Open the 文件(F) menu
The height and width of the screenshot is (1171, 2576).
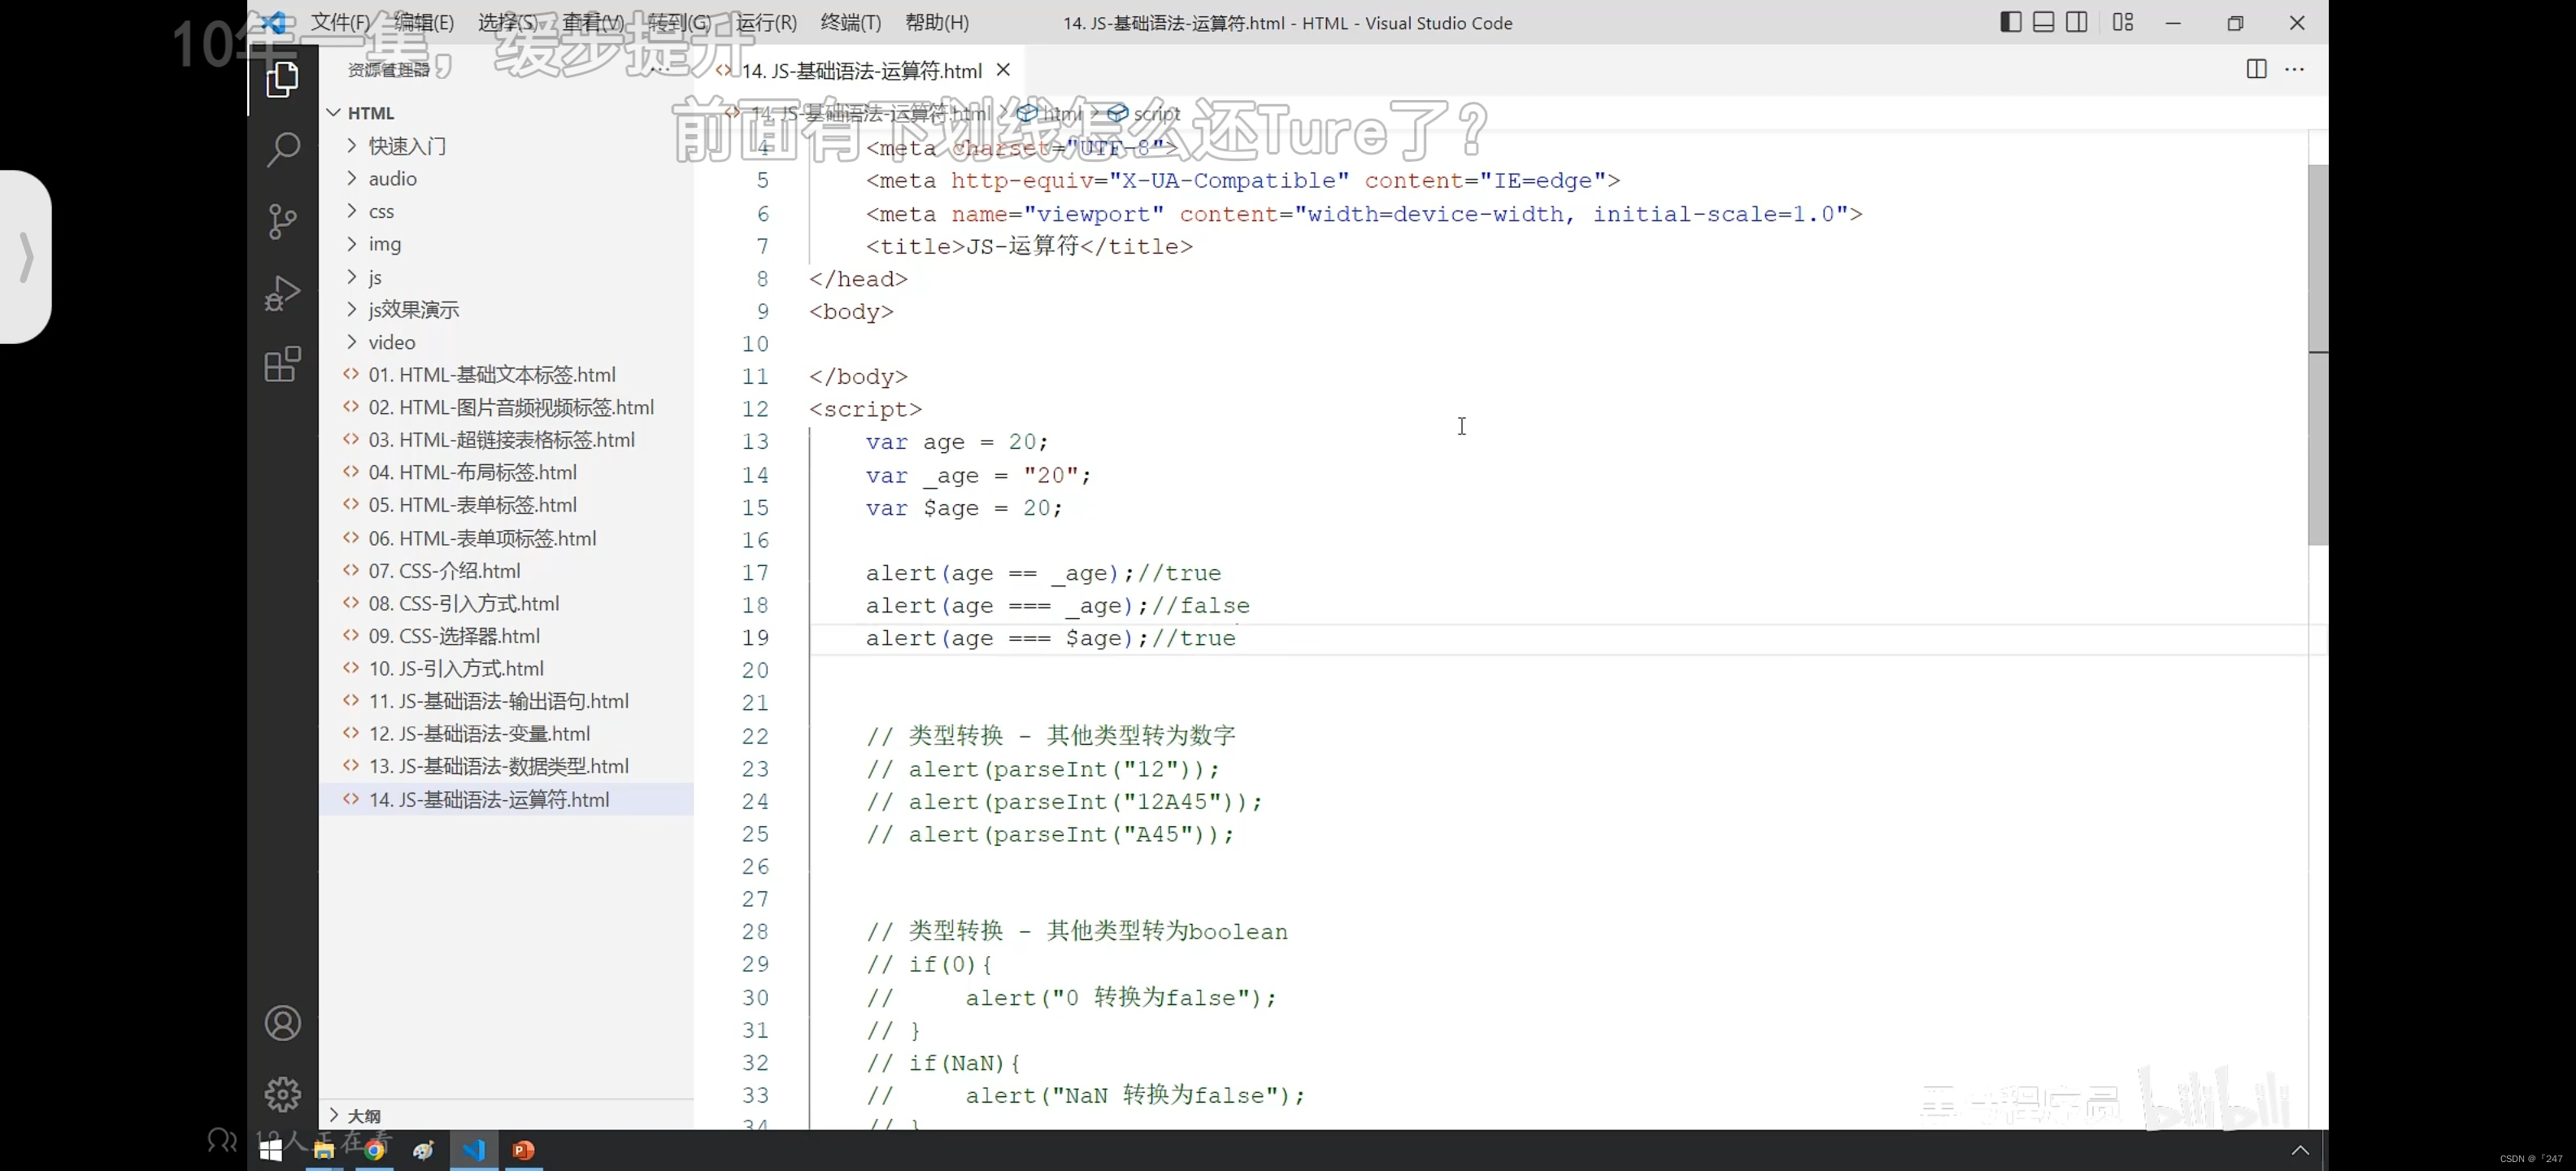[x=340, y=22]
